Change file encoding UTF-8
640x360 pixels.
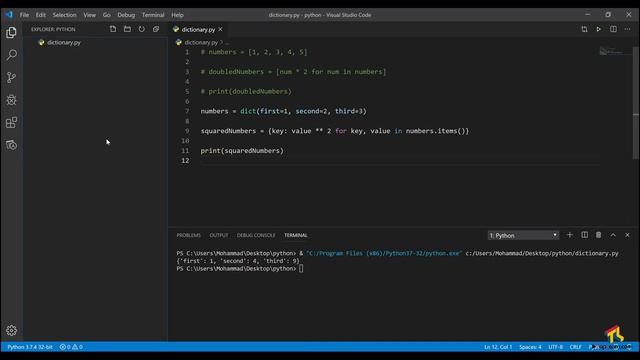(556, 347)
